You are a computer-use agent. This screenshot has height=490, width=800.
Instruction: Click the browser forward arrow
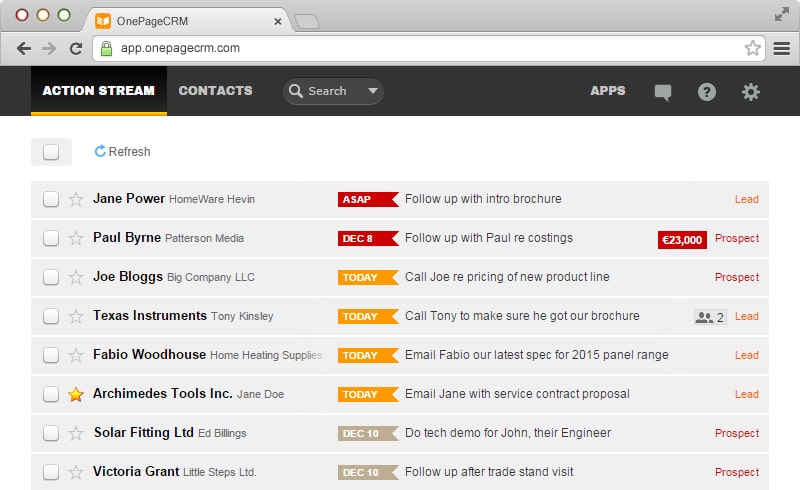[x=49, y=48]
